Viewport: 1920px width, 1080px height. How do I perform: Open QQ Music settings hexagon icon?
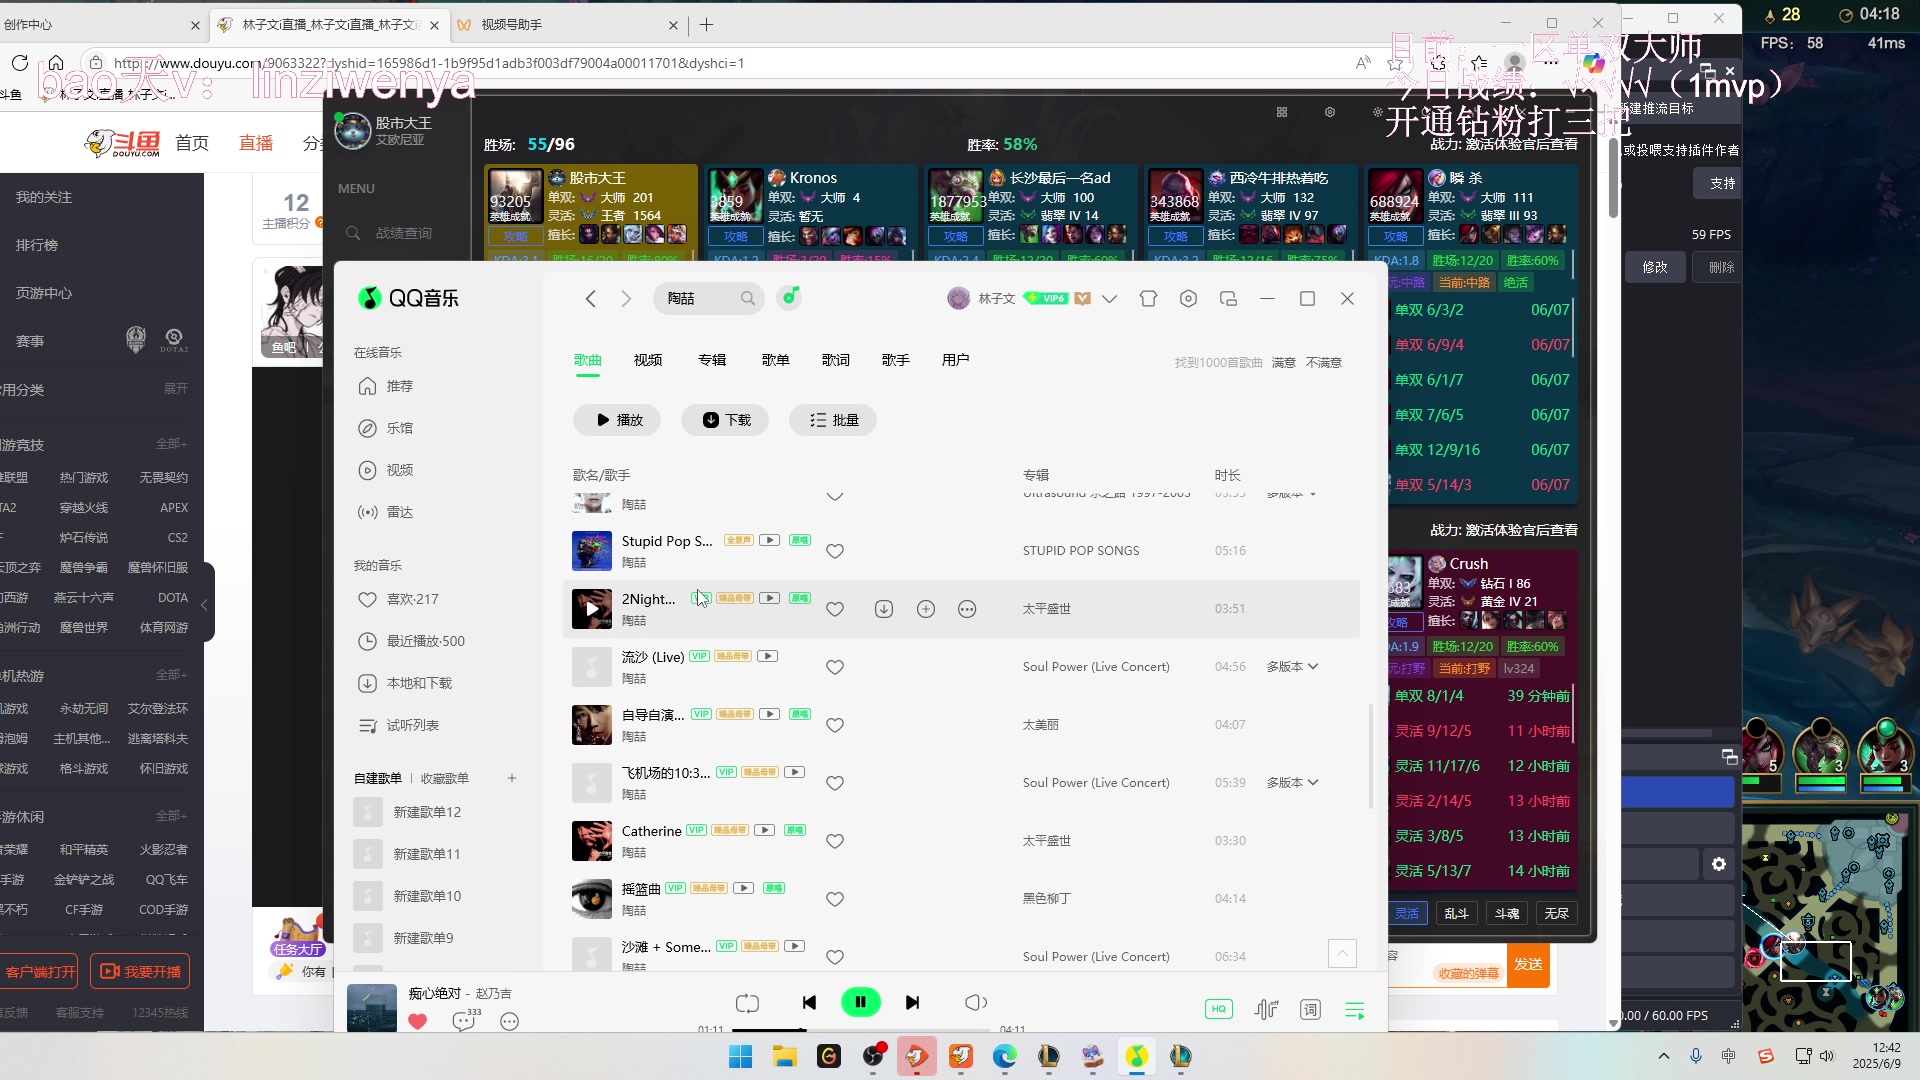[x=1188, y=298]
